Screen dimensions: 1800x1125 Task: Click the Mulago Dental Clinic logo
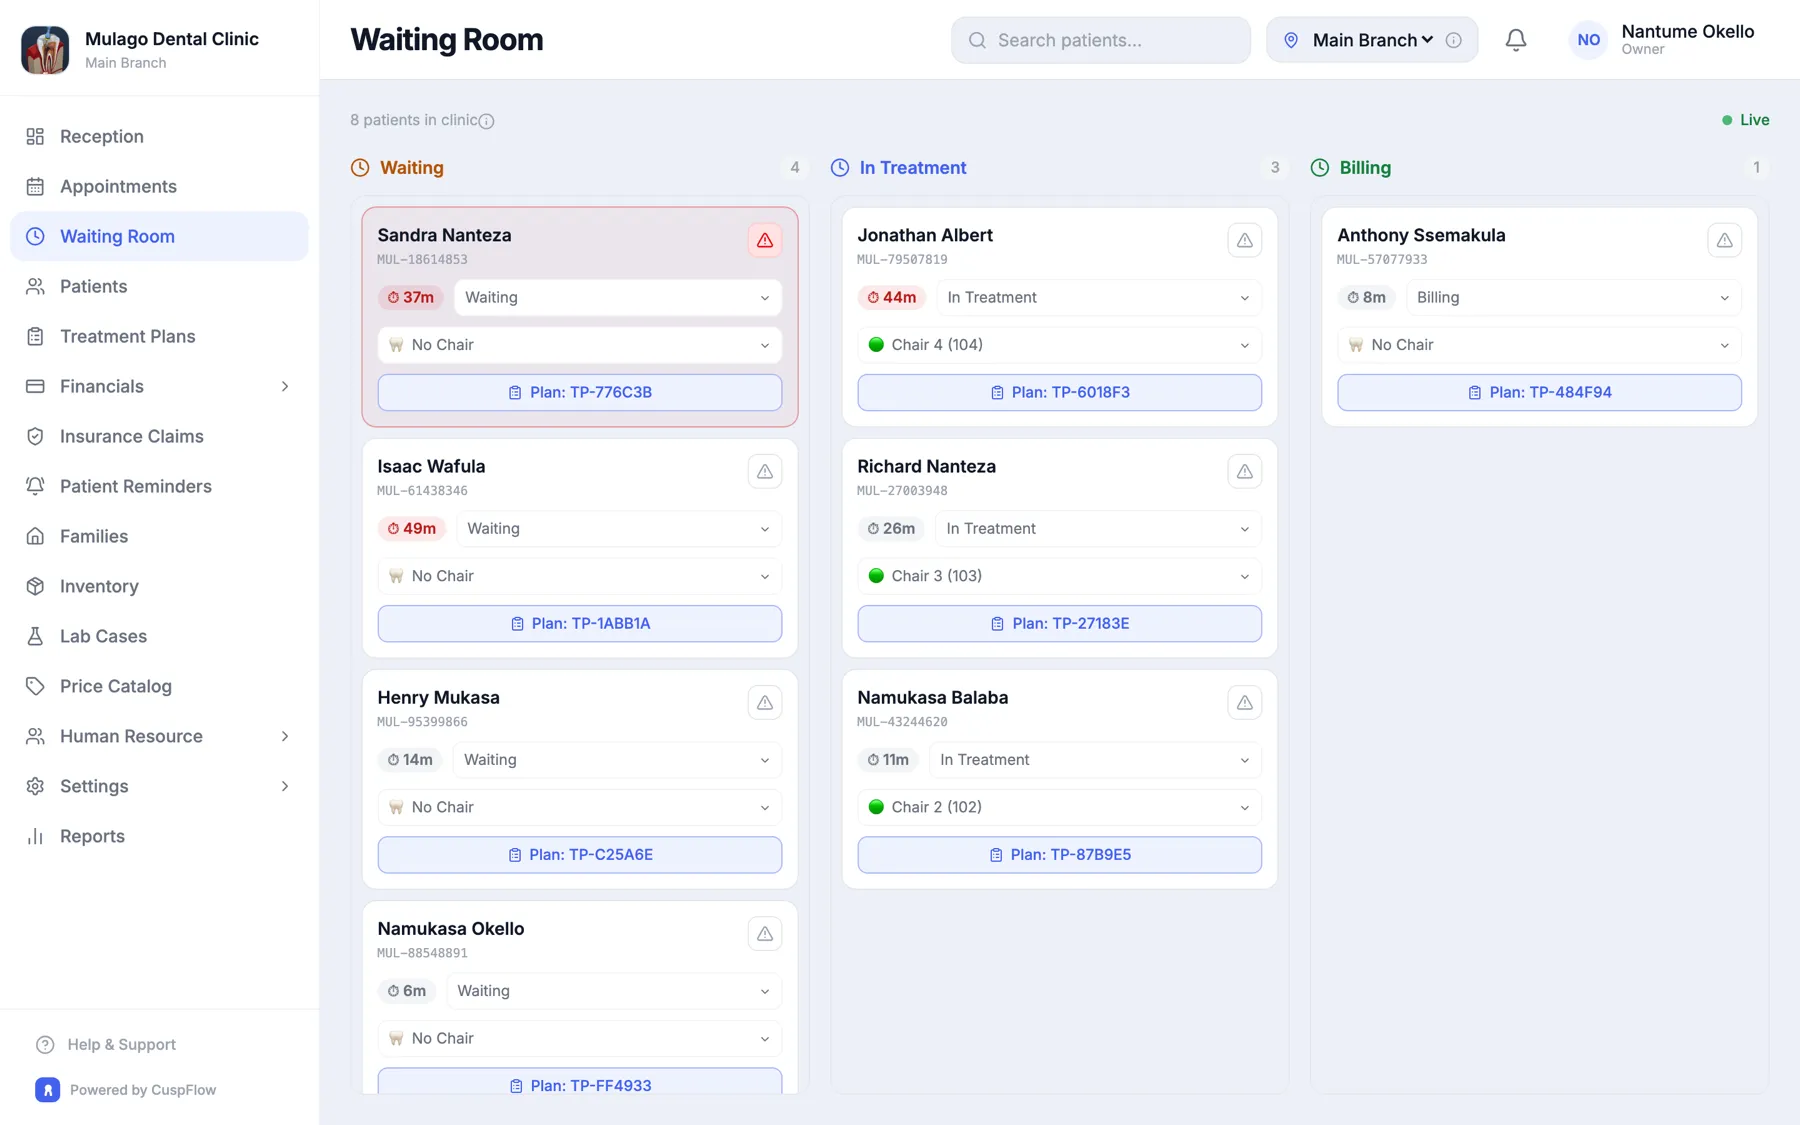(x=45, y=49)
